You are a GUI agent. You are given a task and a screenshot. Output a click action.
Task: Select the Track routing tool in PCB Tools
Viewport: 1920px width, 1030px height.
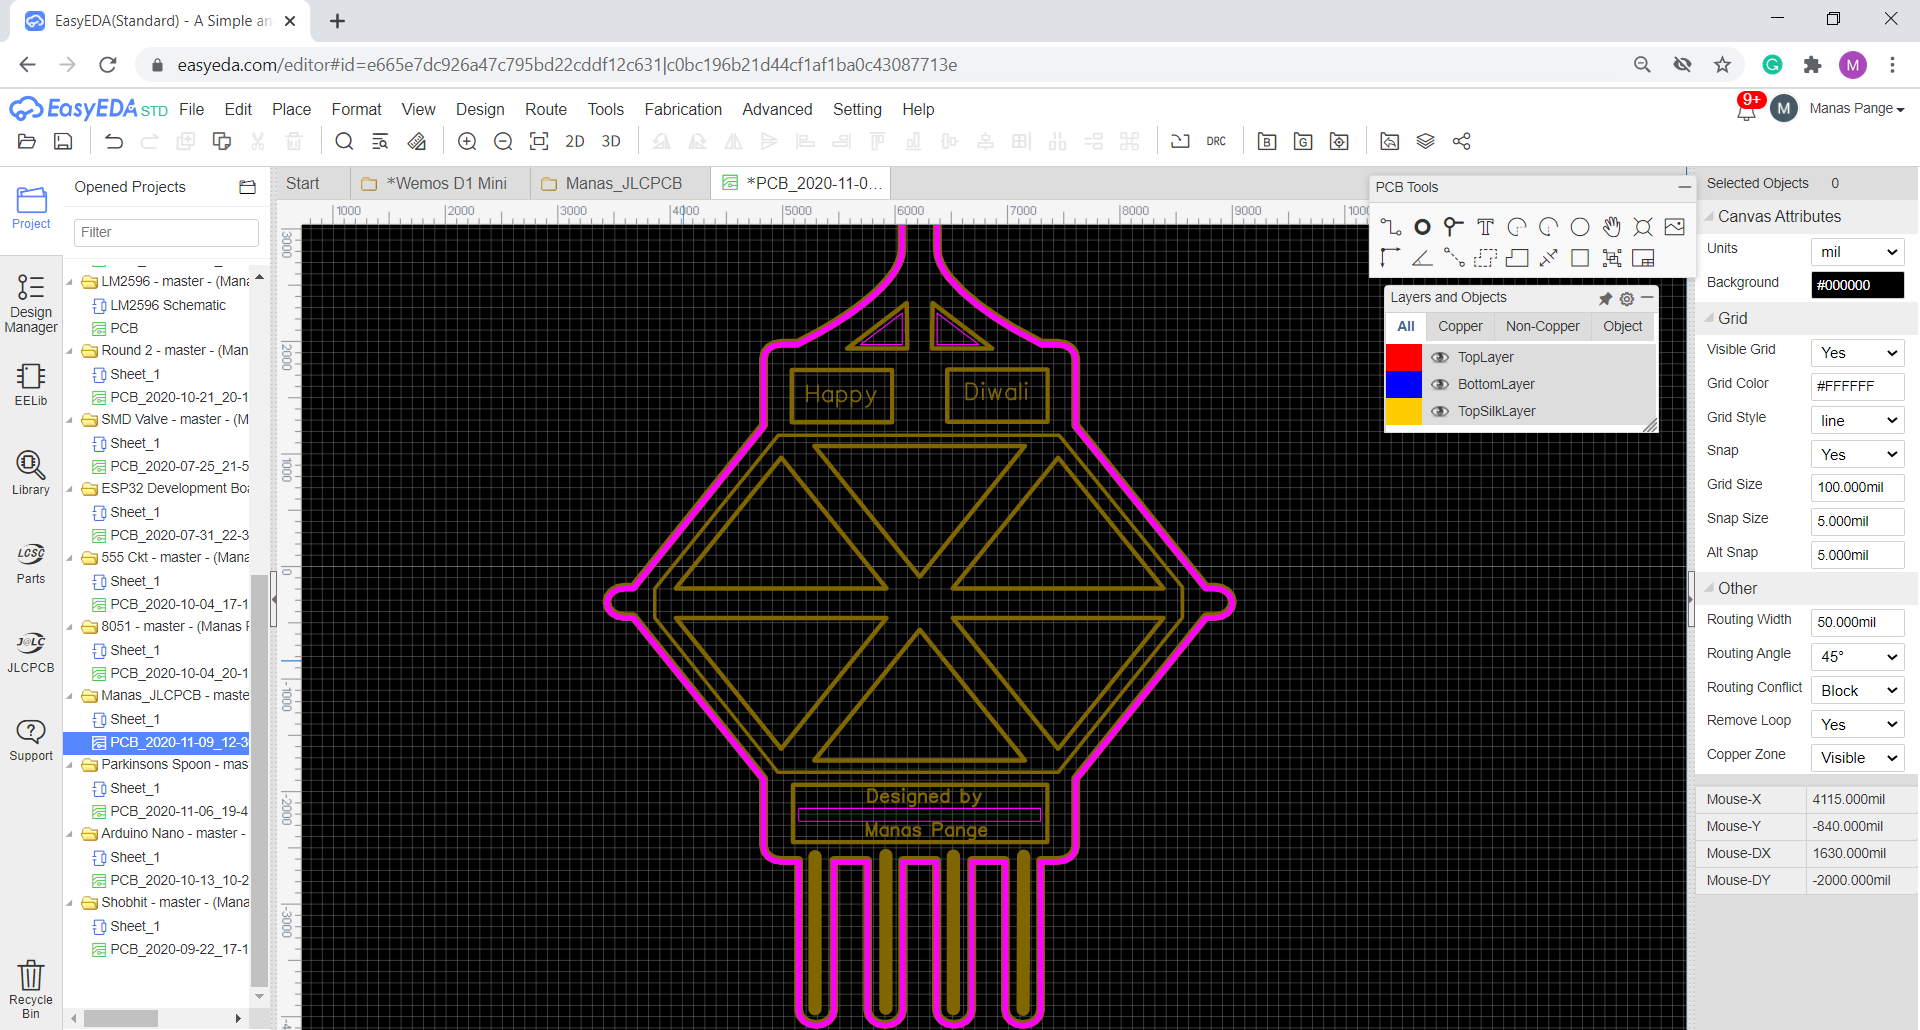pos(1390,227)
